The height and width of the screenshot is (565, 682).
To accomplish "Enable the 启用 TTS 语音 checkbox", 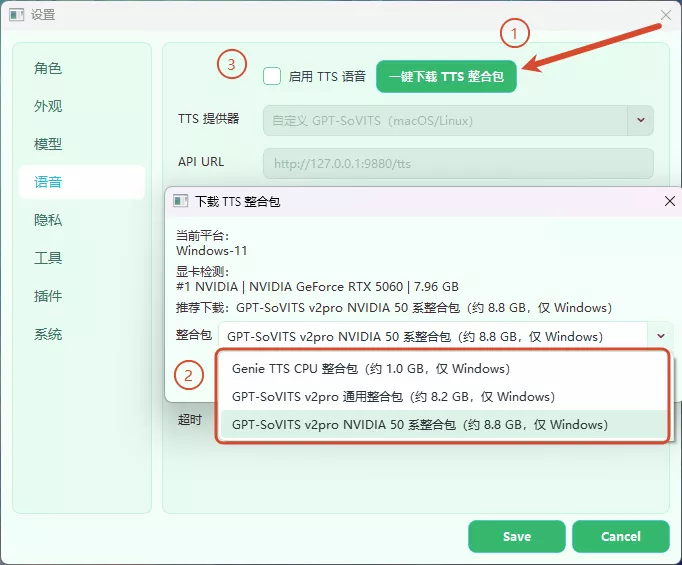I will tap(272, 76).
